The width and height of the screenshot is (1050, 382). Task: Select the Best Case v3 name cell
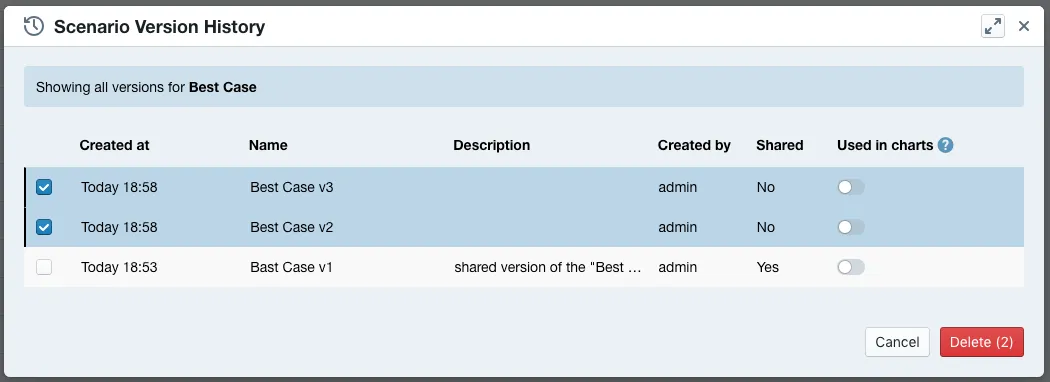pyautogui.click(x=292, y=187)
